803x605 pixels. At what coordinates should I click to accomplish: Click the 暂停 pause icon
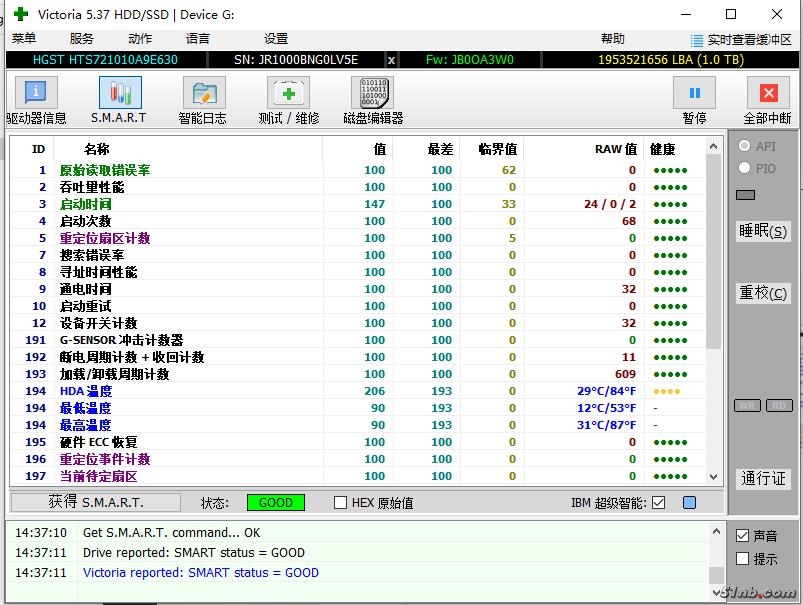coord(694,93)
